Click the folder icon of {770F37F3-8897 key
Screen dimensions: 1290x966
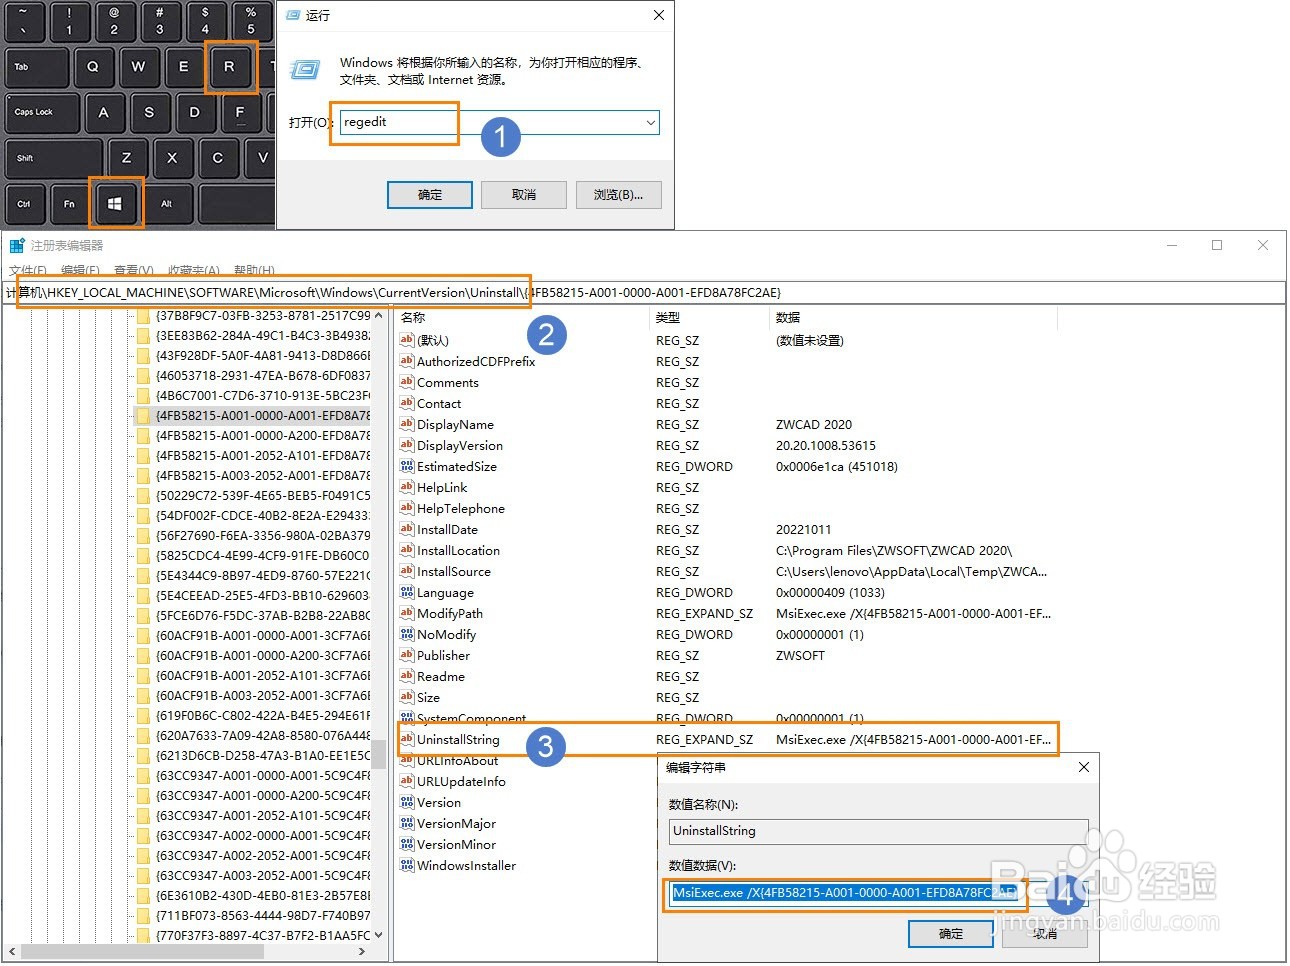[143, 935]
